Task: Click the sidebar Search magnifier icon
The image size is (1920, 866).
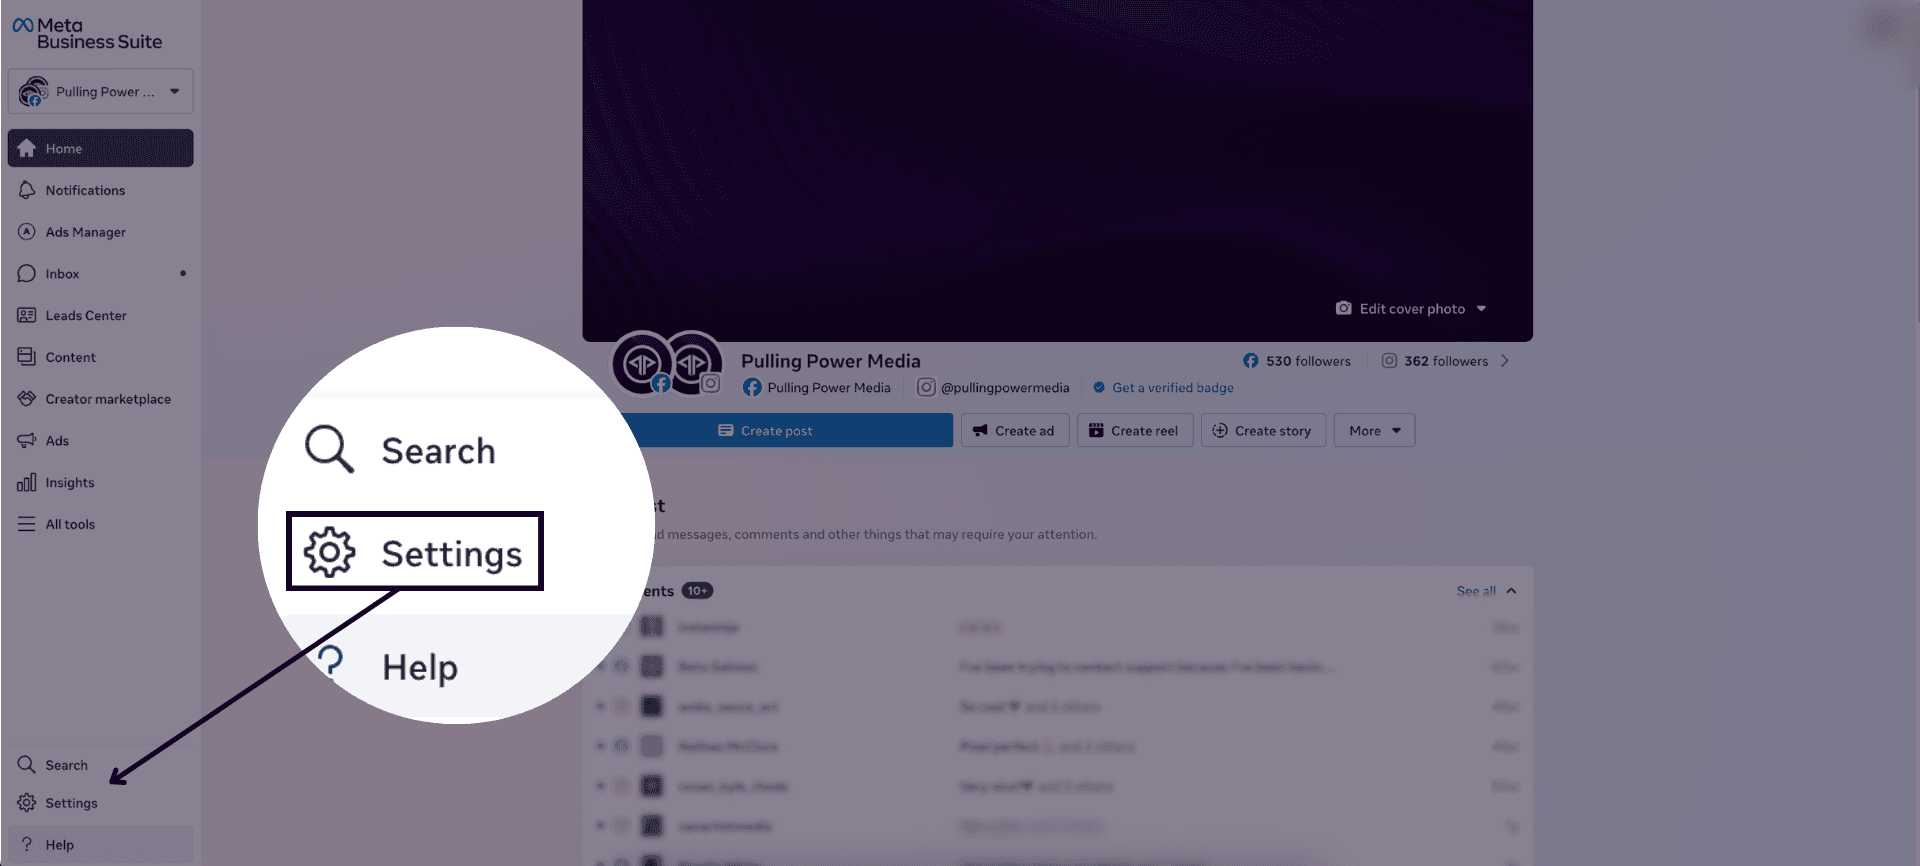Action: (26, 765)
